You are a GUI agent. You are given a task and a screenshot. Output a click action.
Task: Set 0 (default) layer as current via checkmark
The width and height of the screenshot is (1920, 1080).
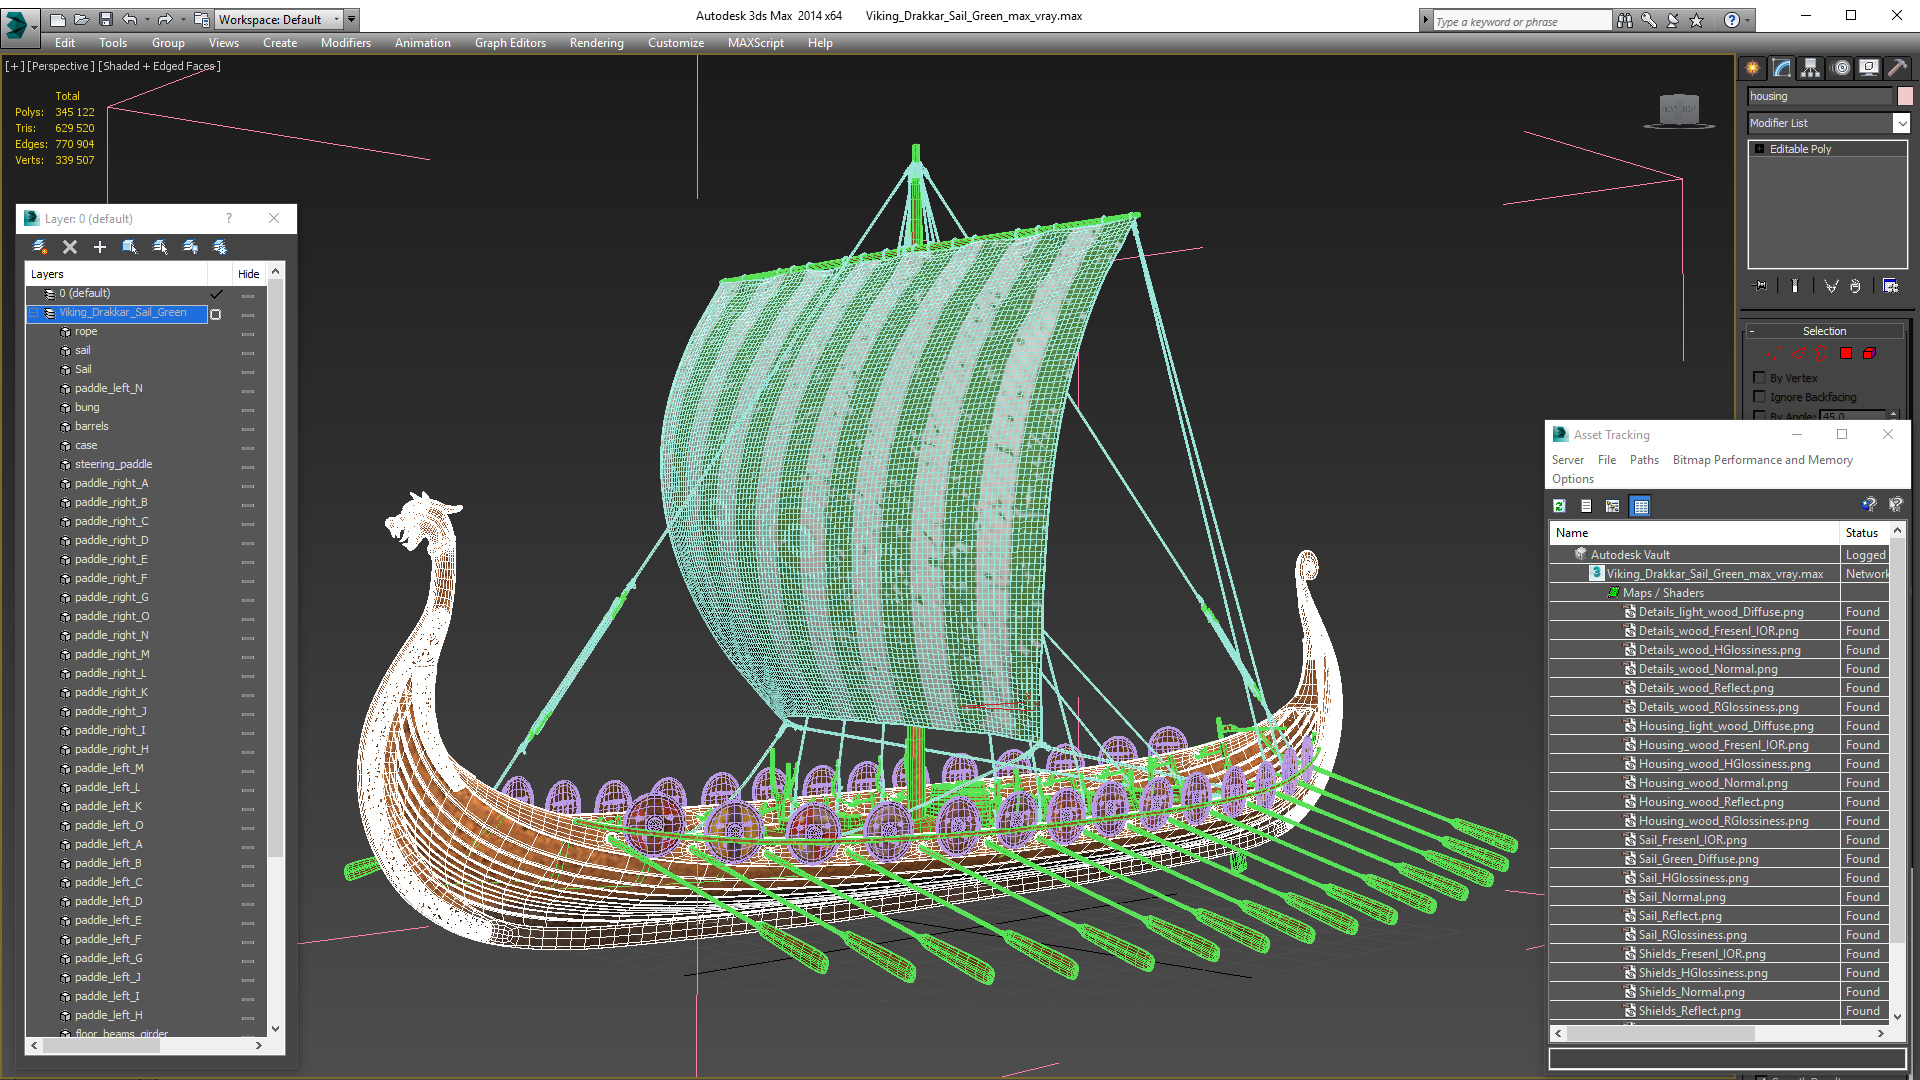click(x=216, y=294)
